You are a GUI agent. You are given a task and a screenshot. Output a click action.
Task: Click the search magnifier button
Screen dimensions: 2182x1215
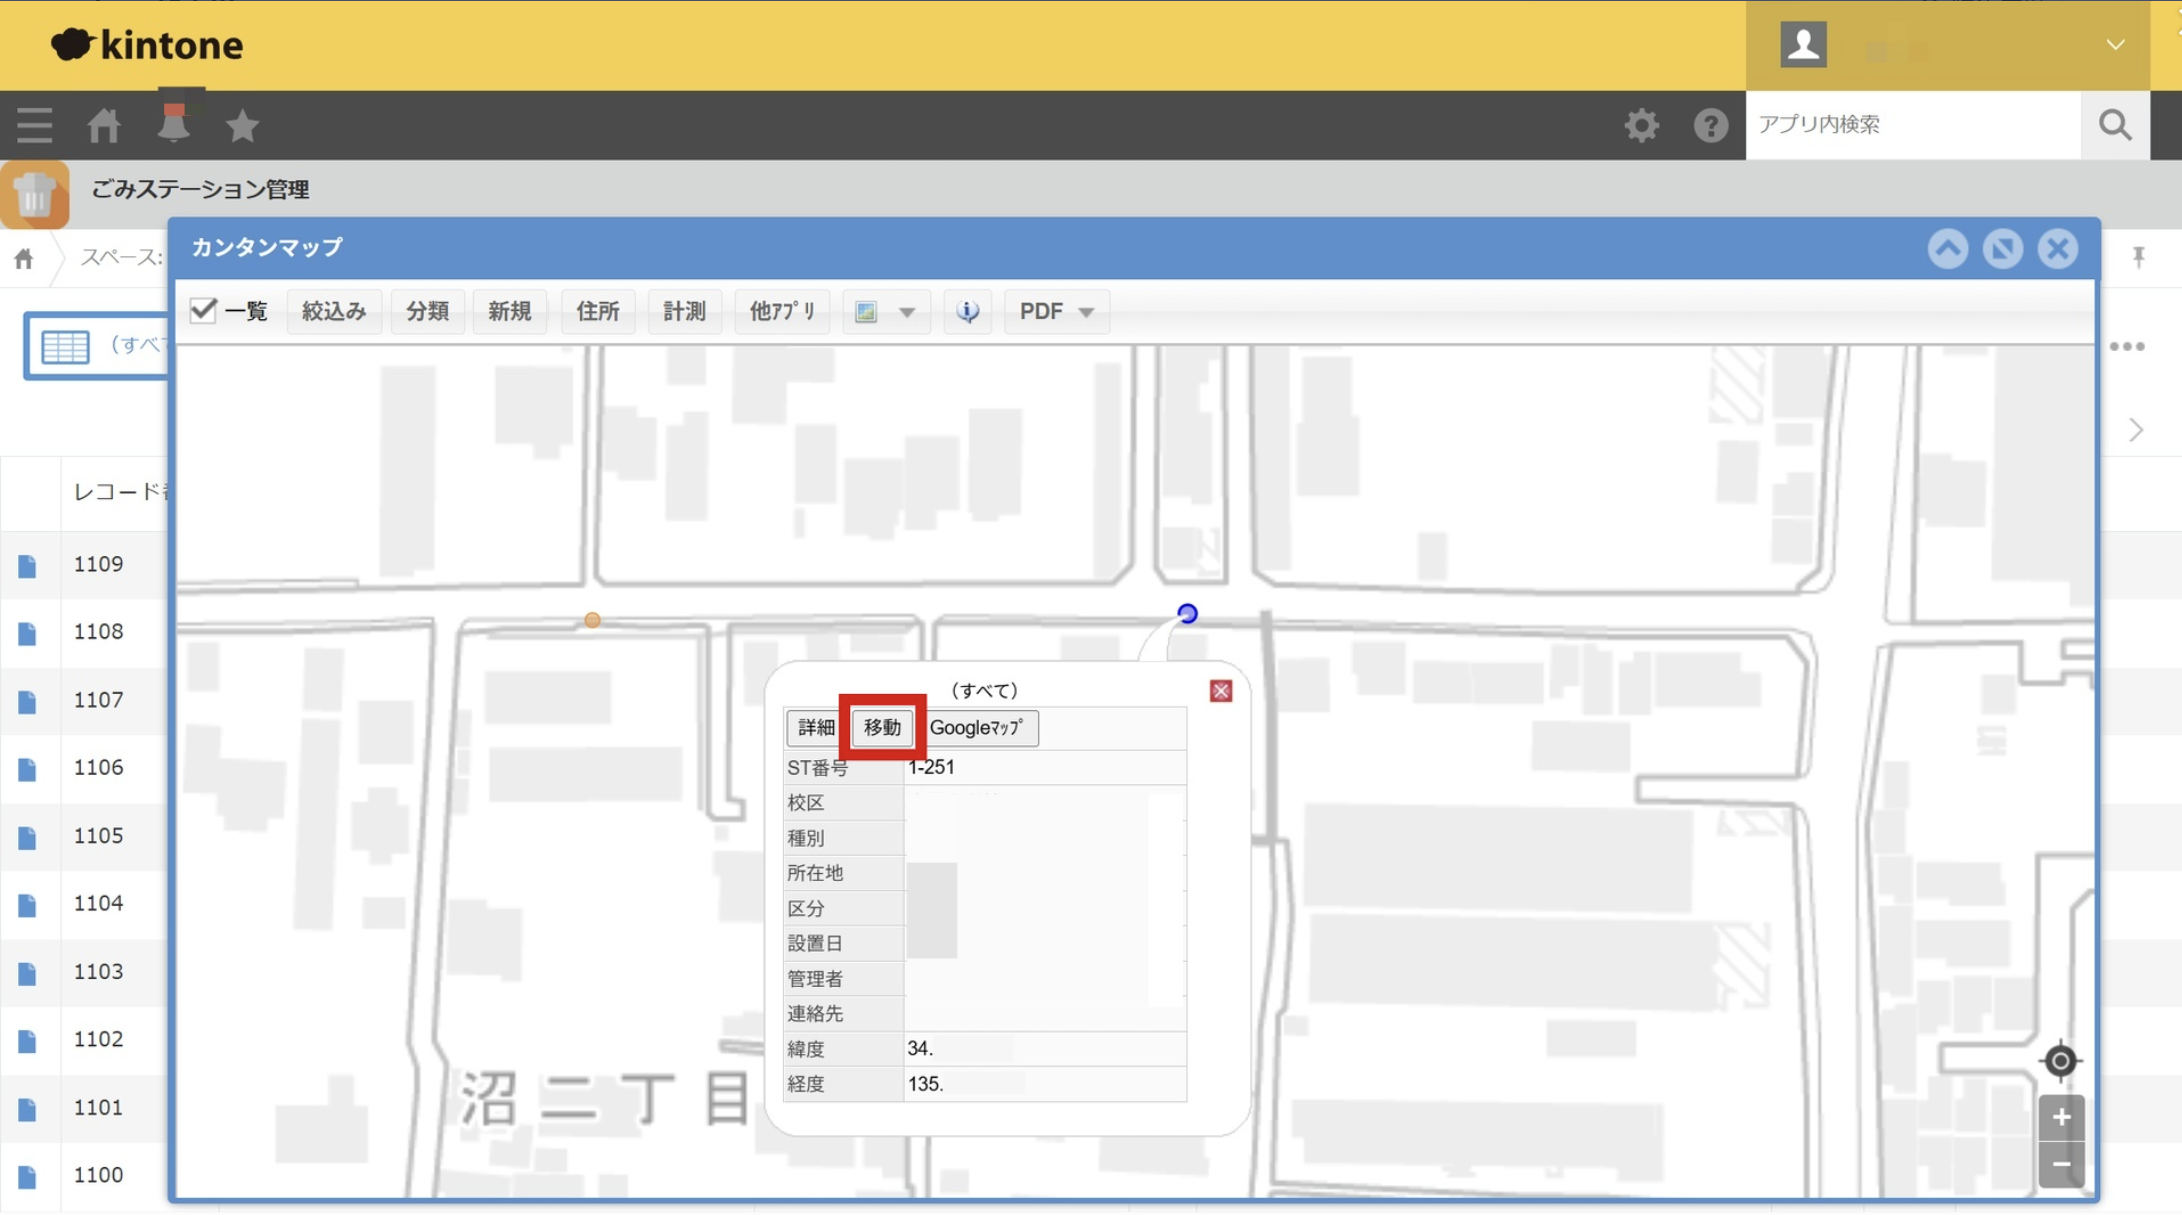(x=2115, y=125)
